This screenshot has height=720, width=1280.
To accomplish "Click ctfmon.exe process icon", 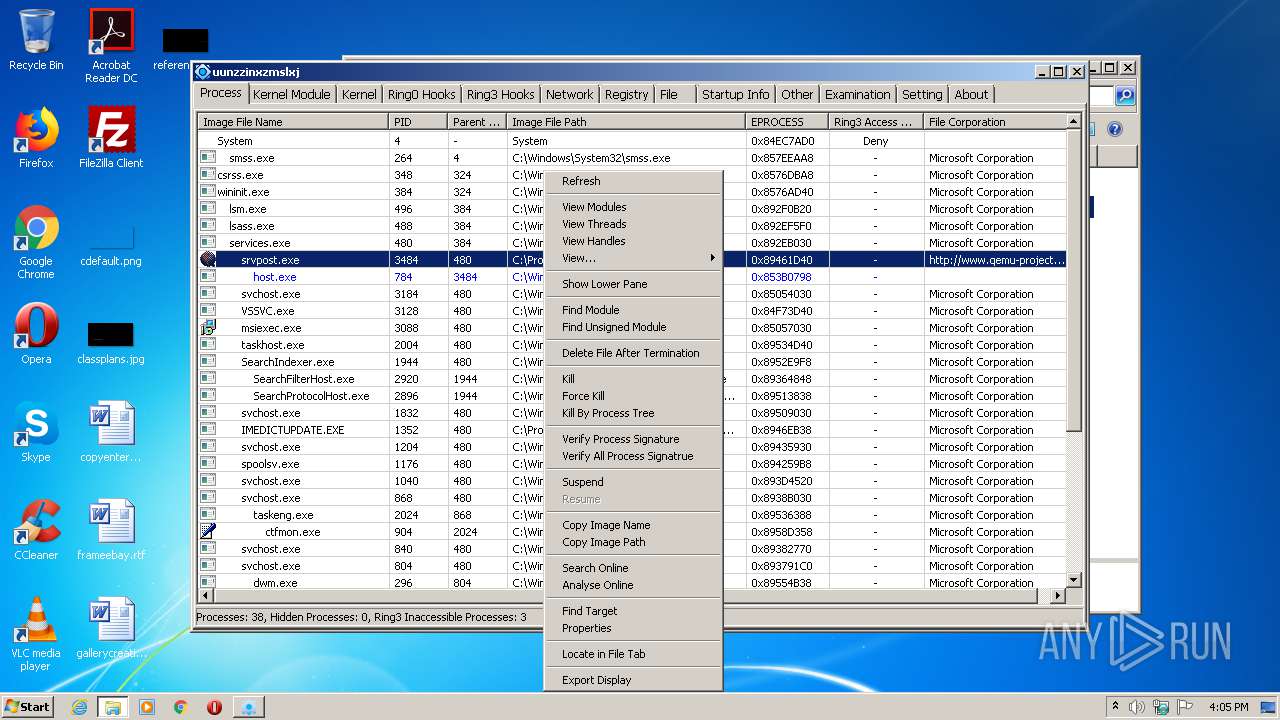I will coord(208,531).
